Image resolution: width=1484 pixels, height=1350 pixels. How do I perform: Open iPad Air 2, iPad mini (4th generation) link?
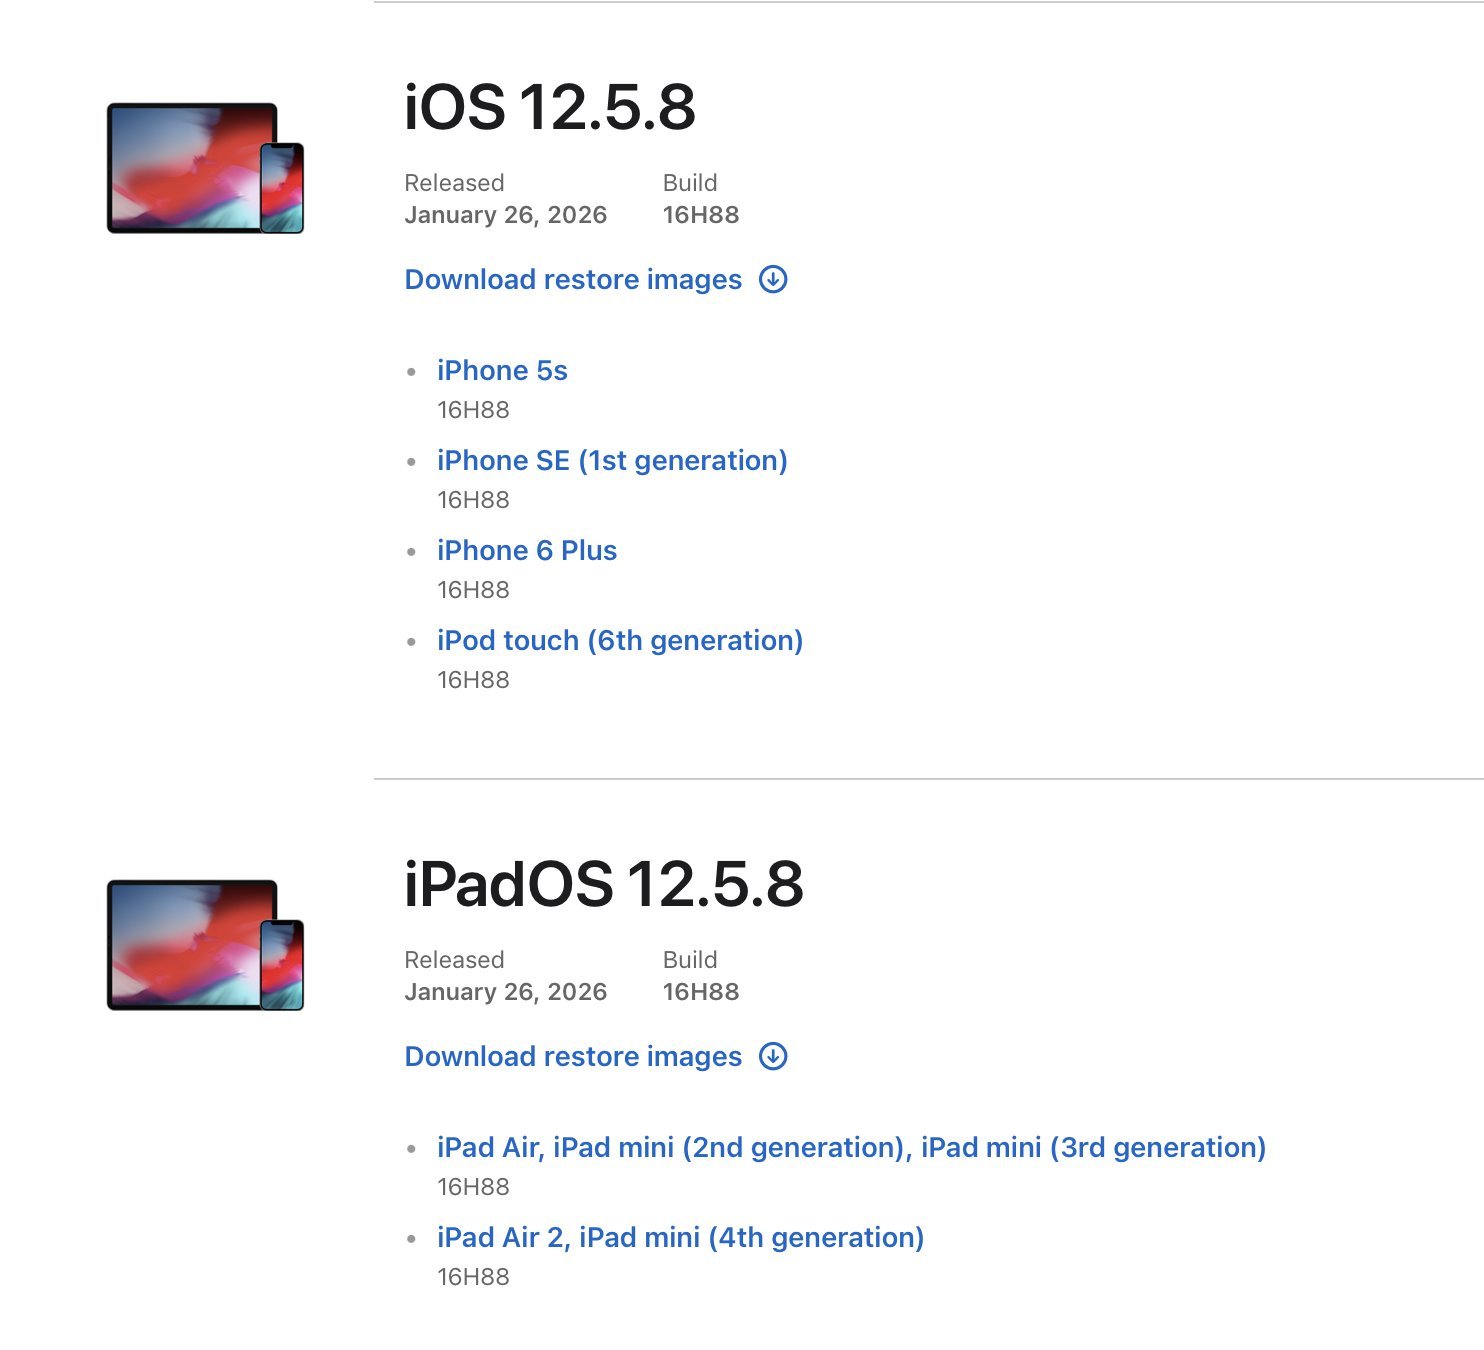coord(680,1238)
